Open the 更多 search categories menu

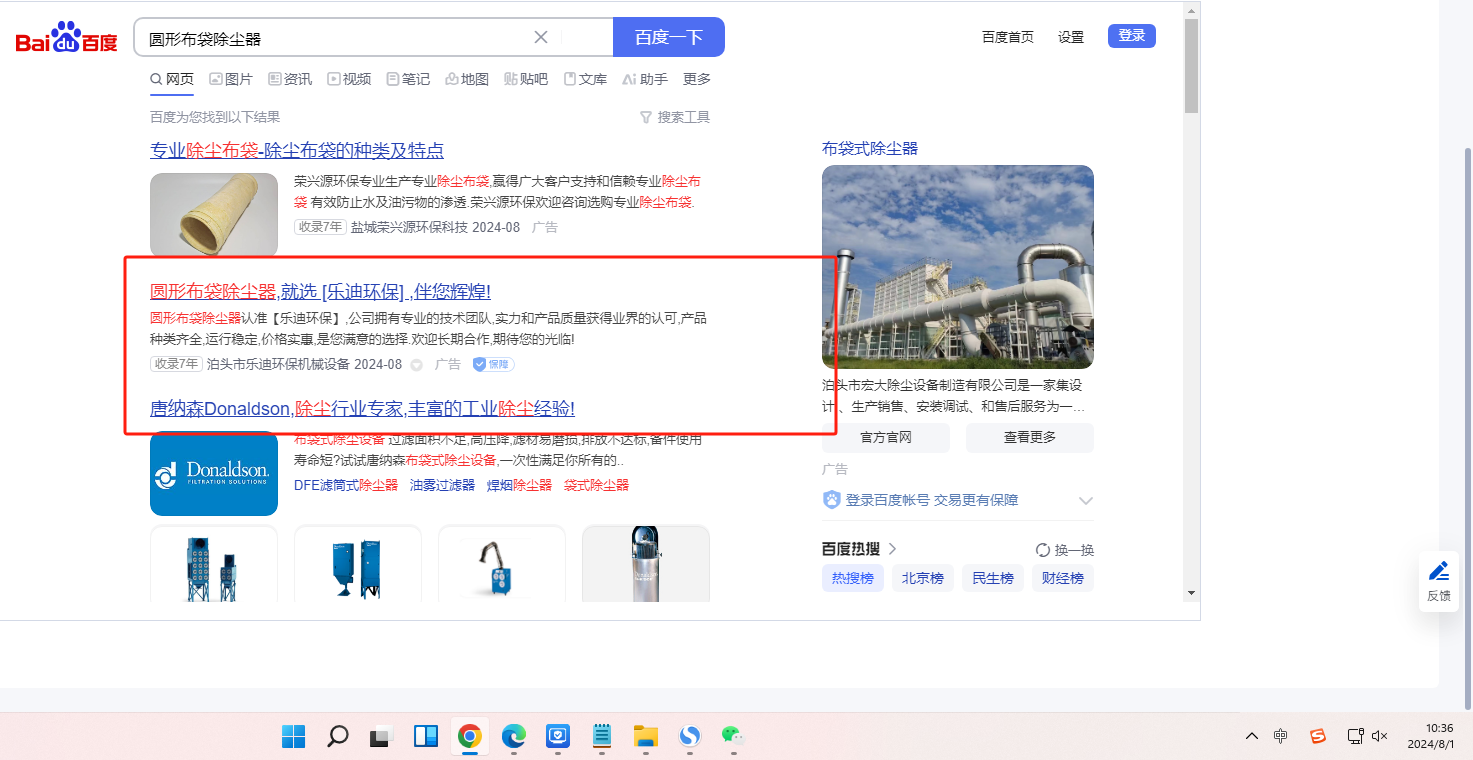click(697, 79)
